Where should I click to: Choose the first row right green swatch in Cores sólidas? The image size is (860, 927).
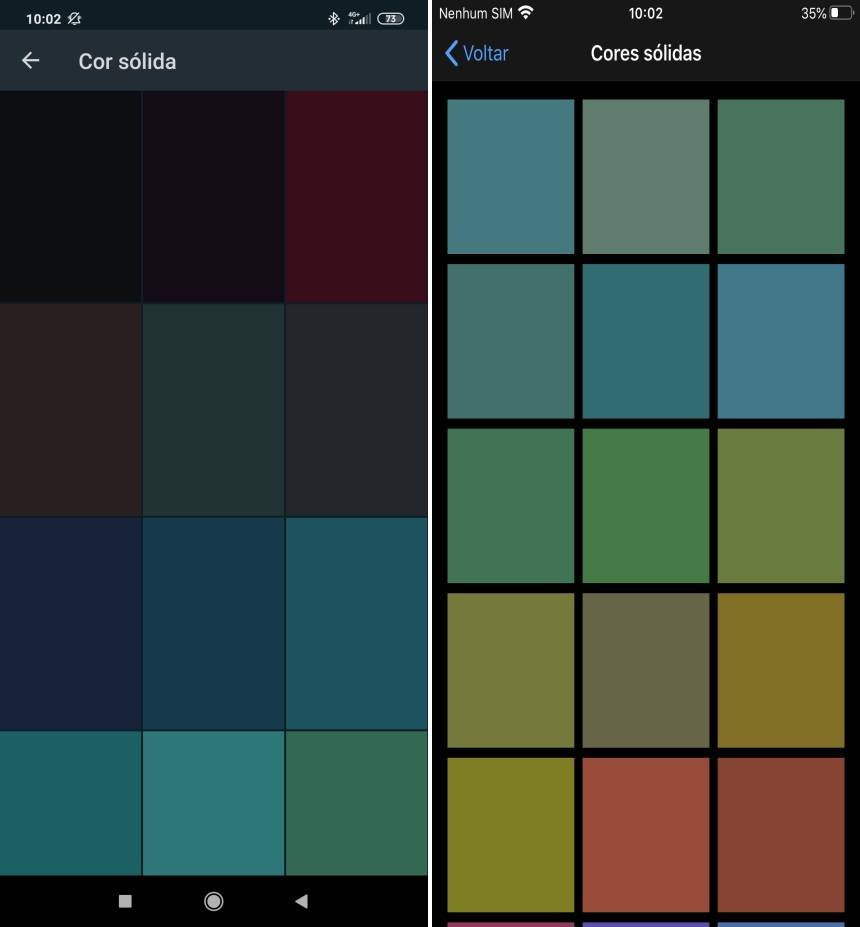(781, 176)
